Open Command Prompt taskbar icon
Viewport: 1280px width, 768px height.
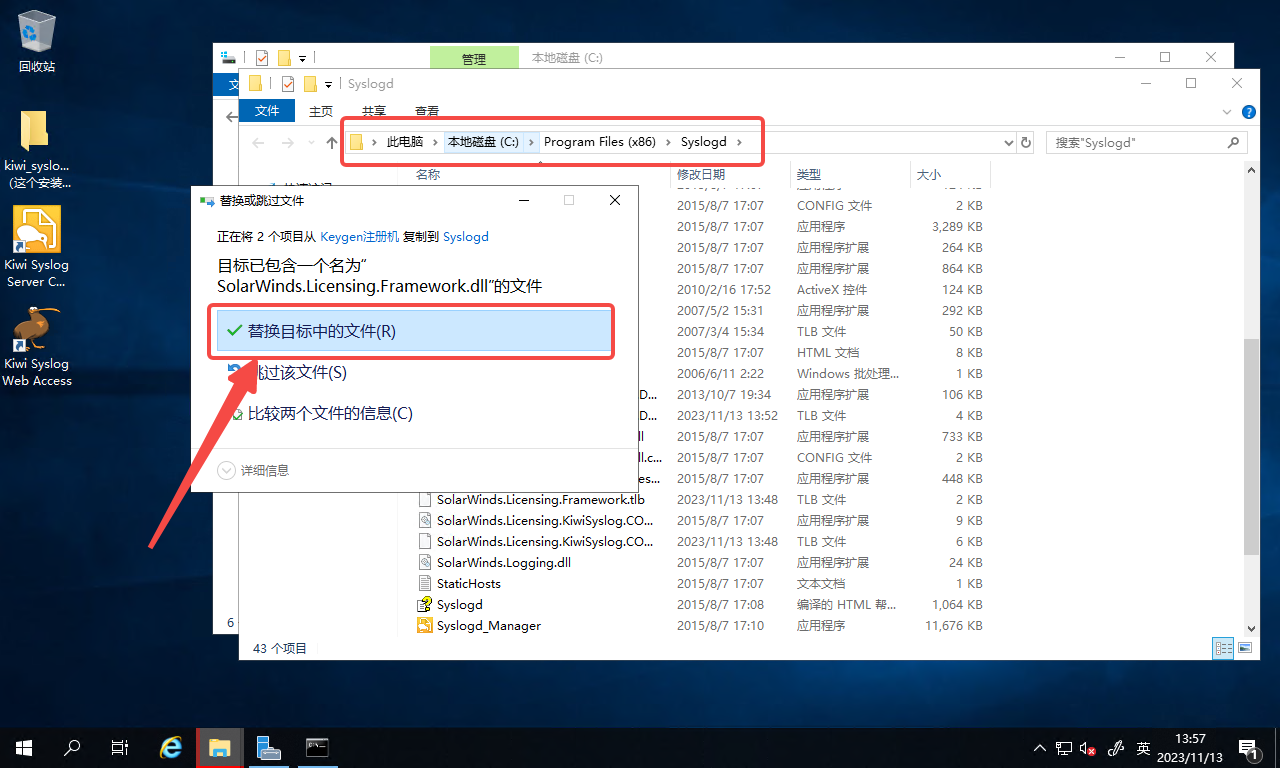pyautogui.click(x=317, y=747)
